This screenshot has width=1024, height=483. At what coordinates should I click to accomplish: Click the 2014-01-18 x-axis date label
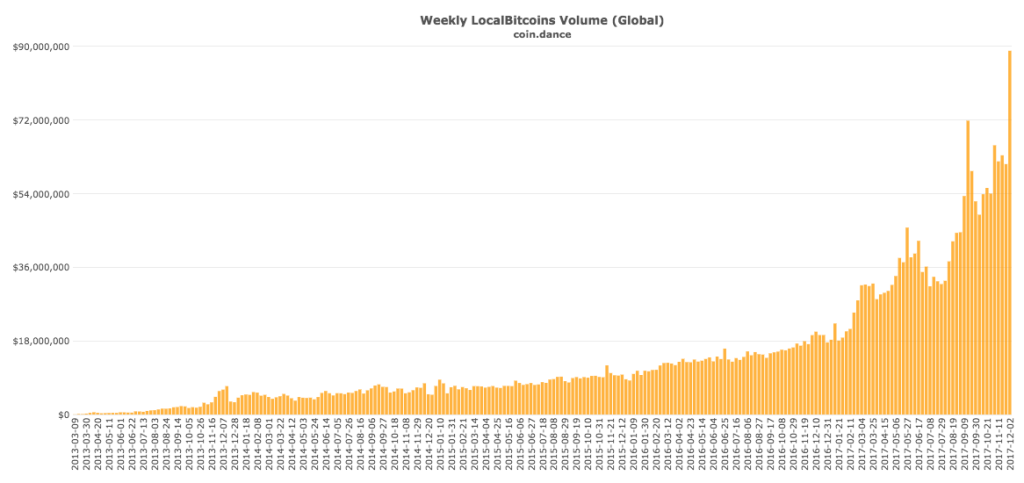coord(246,446)
